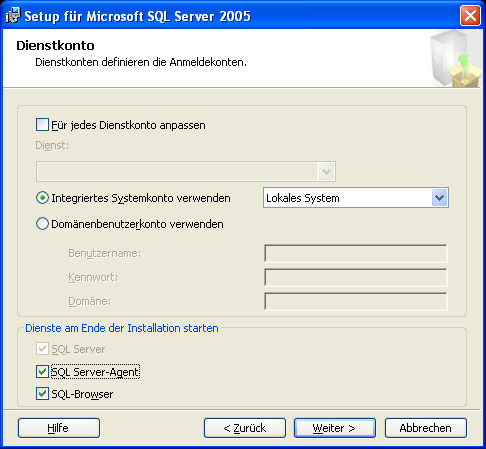Close the SQL Server 2005 setup window
Image resolution: width=486 pixels, height=449 pixels.
pyautogui.click(x=470, y=16)
